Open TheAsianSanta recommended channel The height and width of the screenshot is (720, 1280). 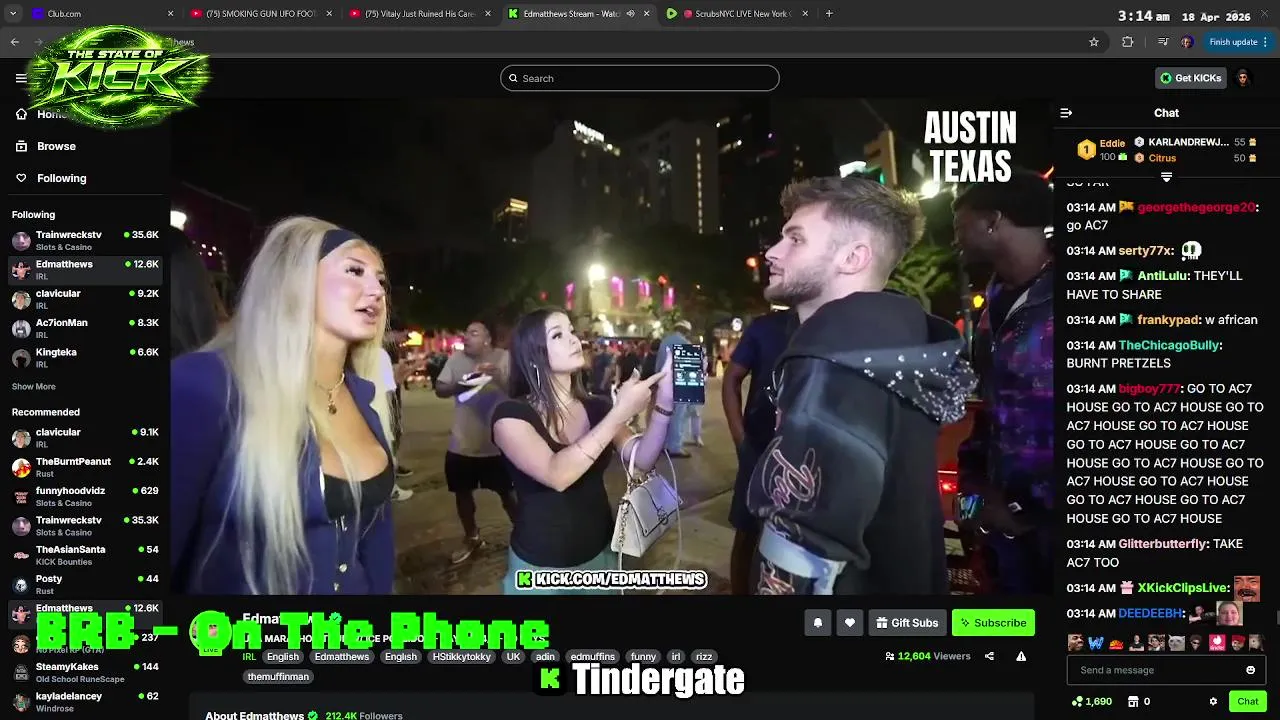coord(85,555)
